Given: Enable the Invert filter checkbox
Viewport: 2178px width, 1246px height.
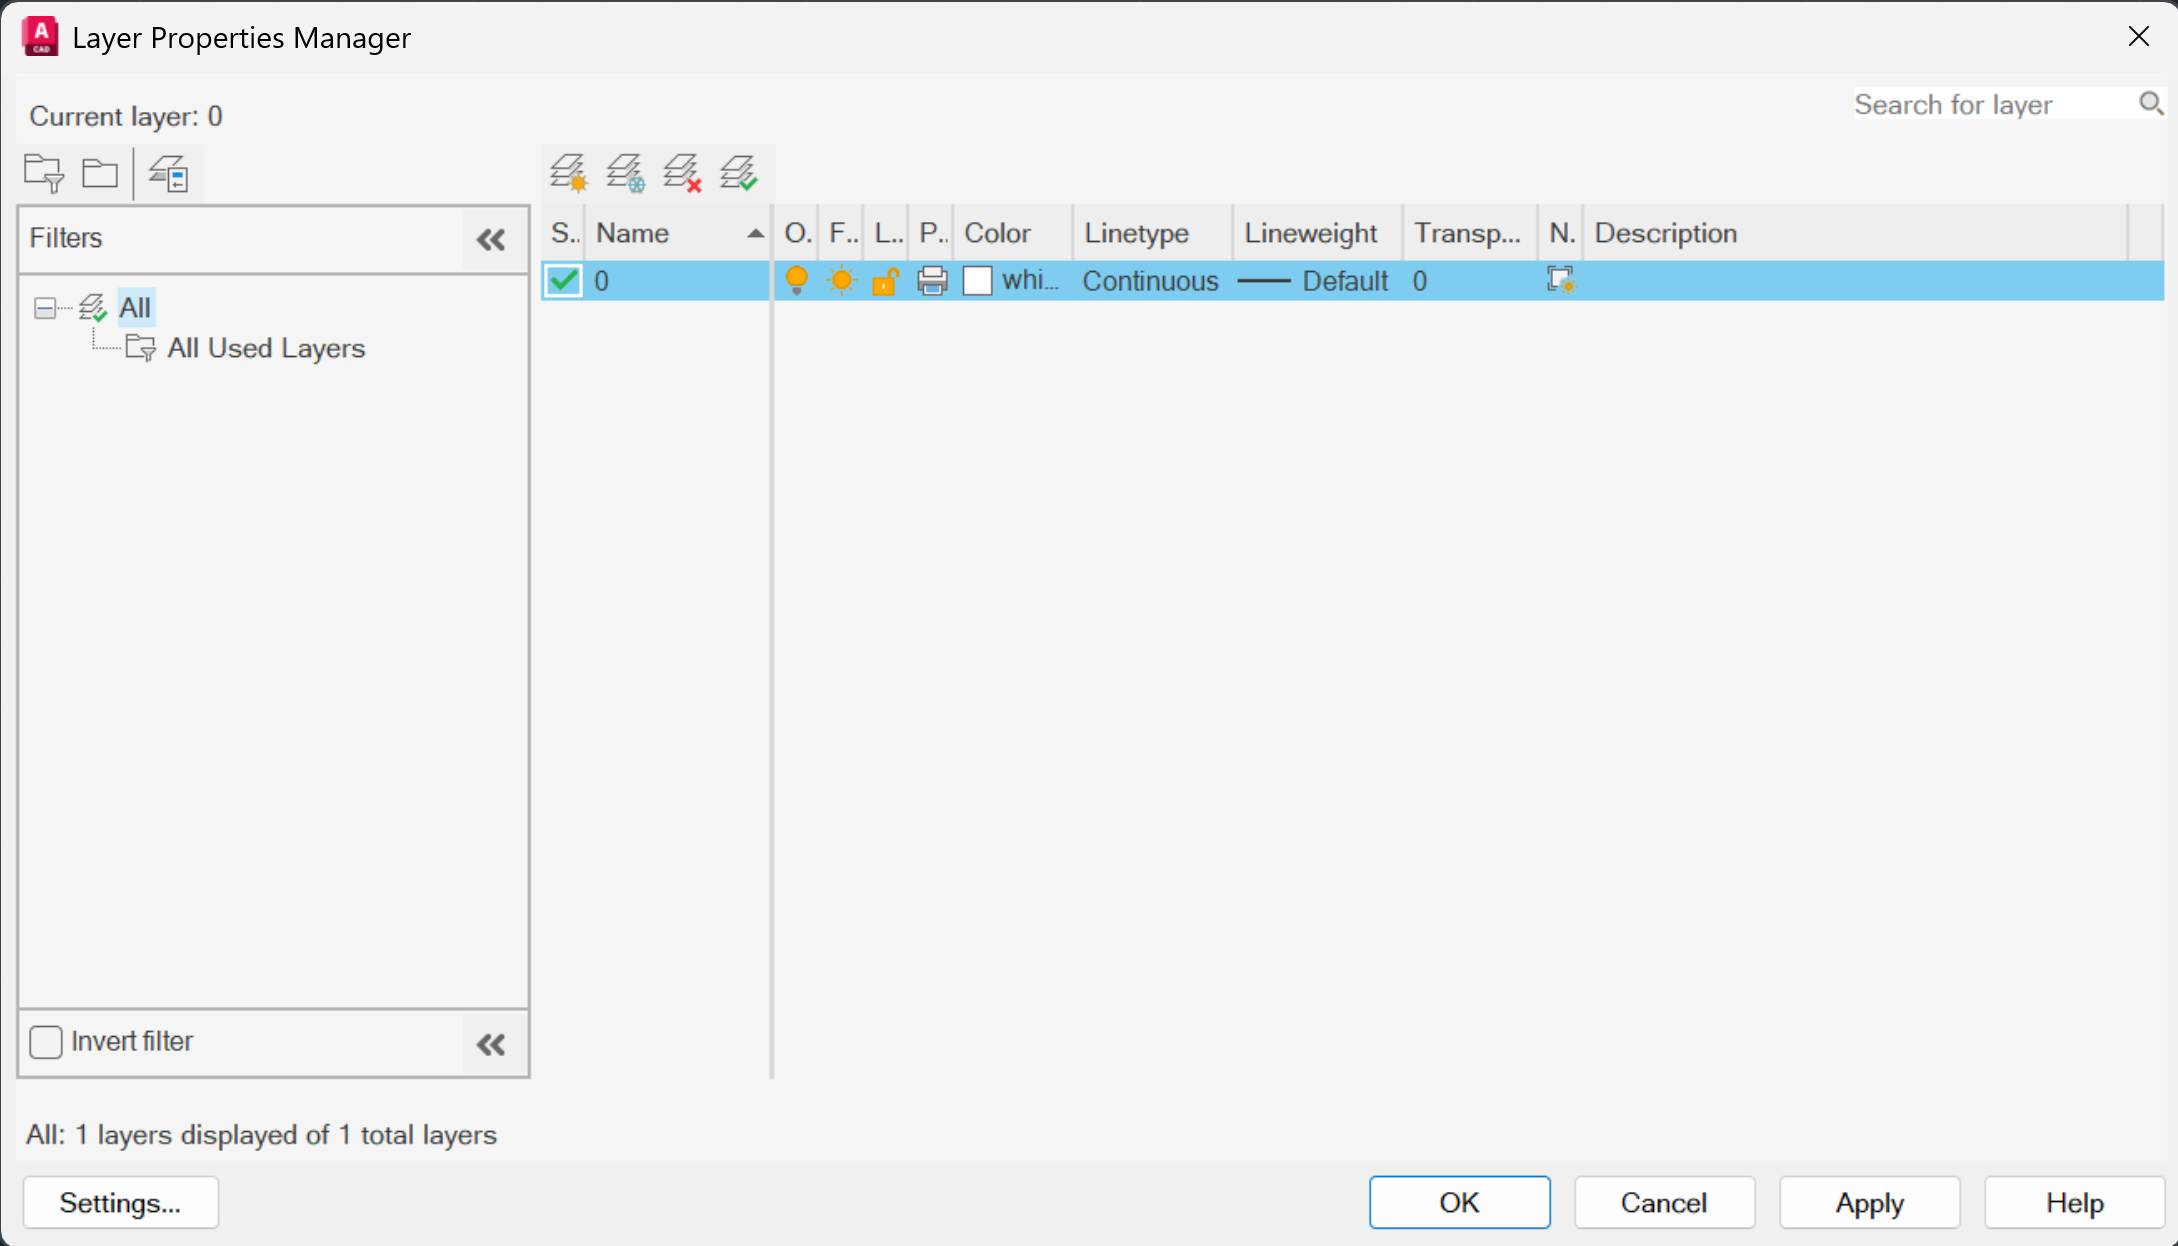Looking at the screenshot, I should tap(46, 1042).
